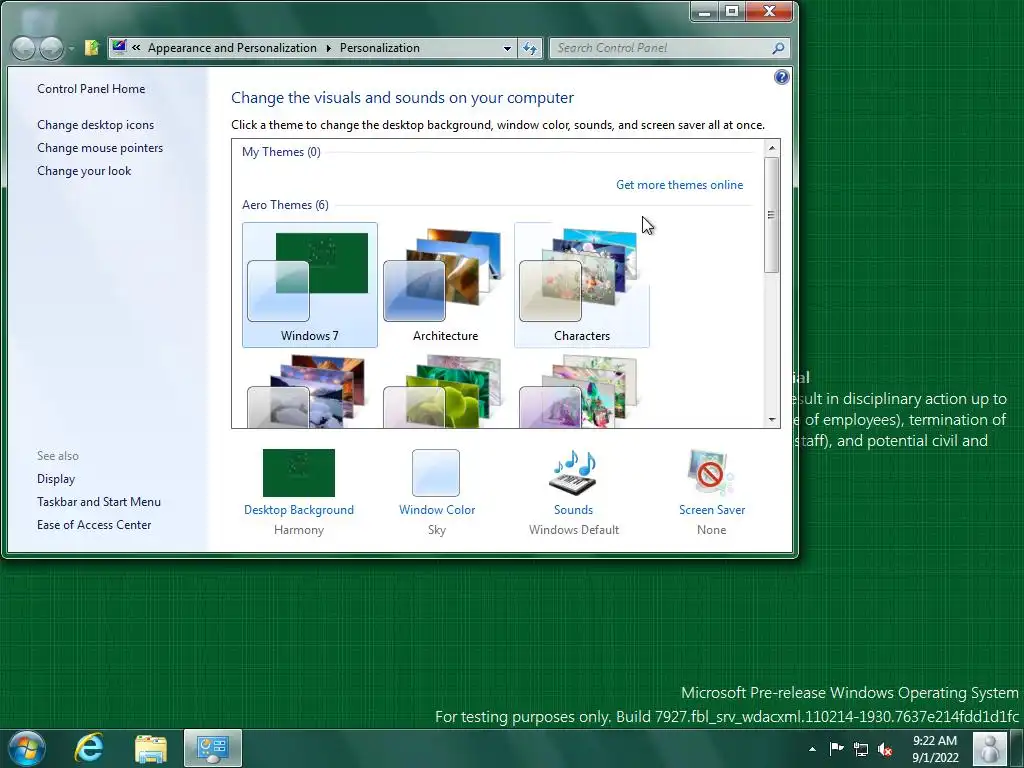Open the Display link under See also
1024x768 pixels.
(x=56, y=479)
